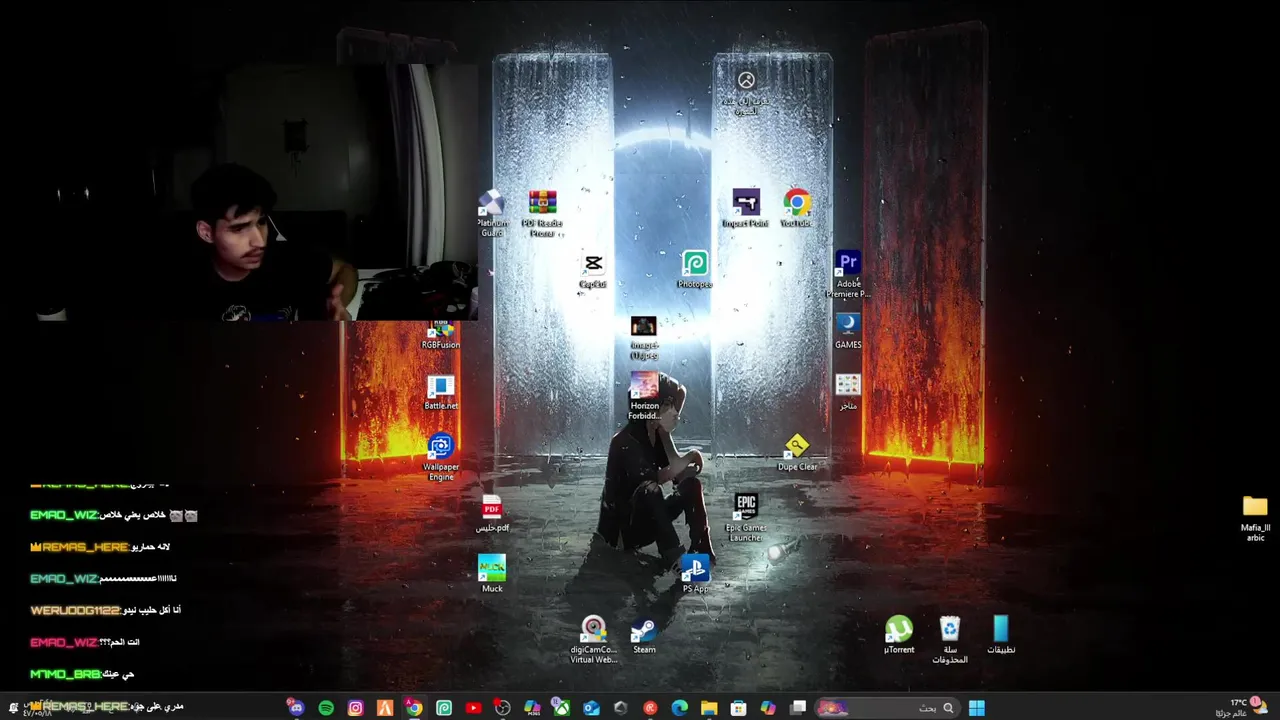Open the blue تطبيقات folder on desktop
The image size is (1280, 720).
pos(1001,636)
